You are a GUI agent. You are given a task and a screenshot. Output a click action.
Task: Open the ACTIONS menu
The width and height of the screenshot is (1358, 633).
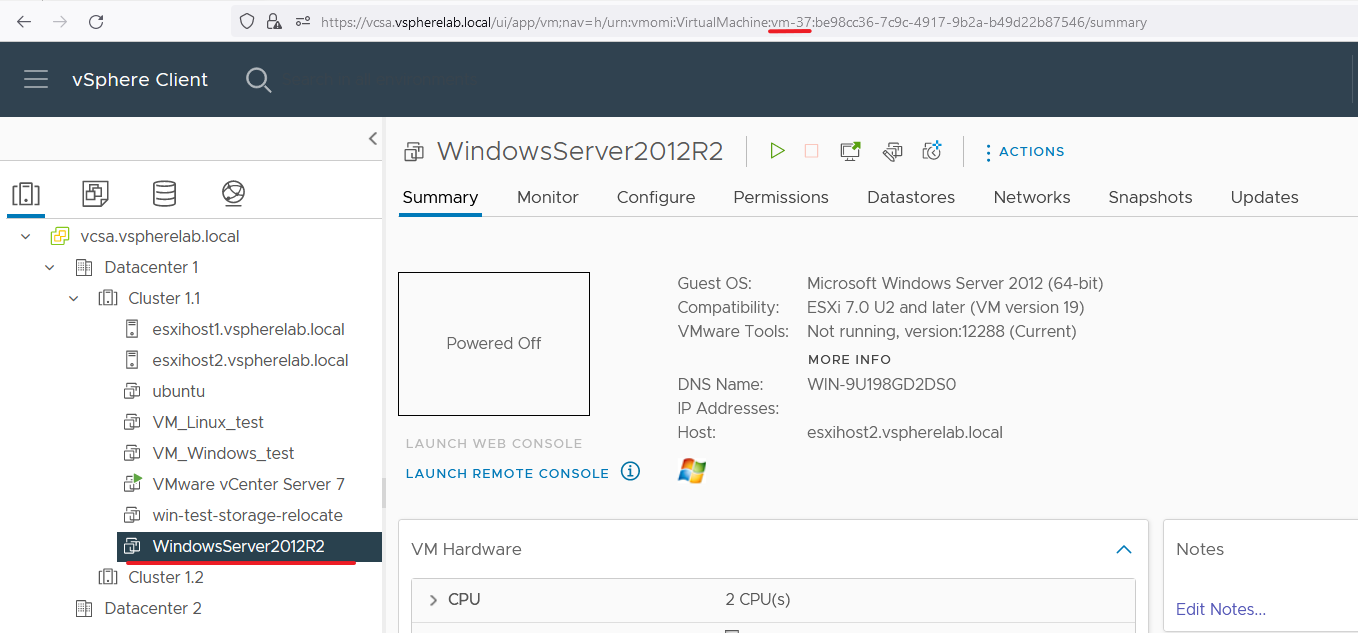click(1025, 151)
